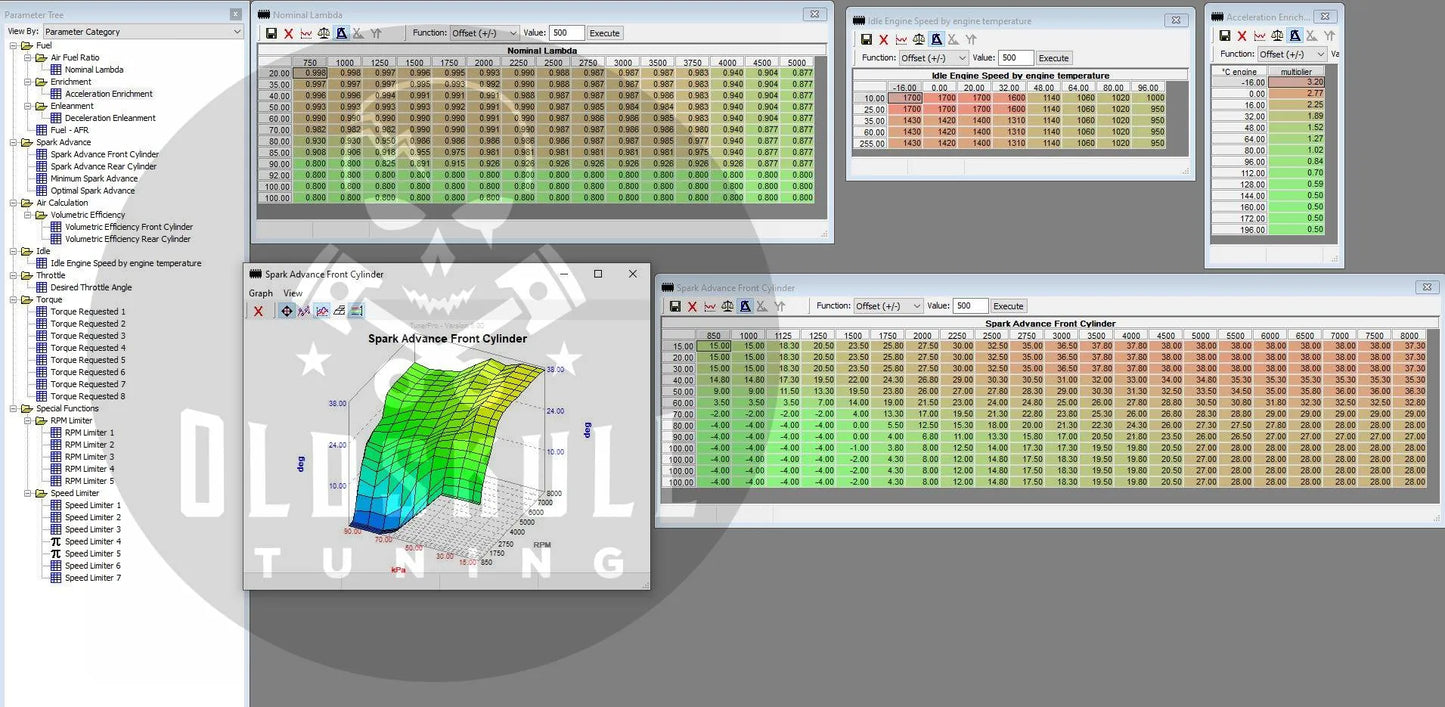Click balance scale icon in Nominal Lambda toolbar
The width and height of the screenshot is (1445, 707).
point(324,33)
